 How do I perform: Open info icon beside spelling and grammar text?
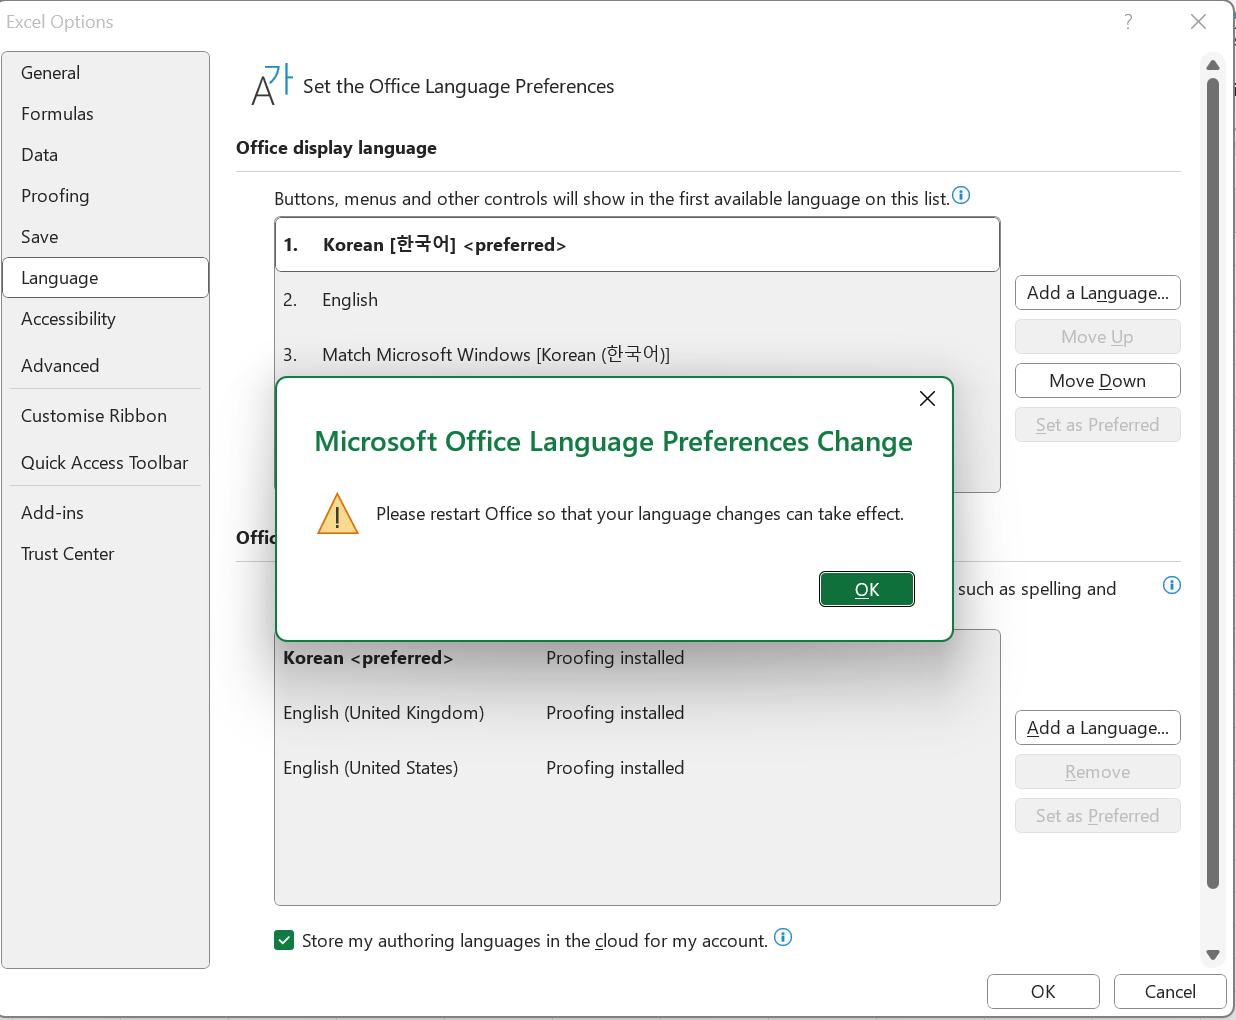pyautogui.click(x=1172, y=585)
